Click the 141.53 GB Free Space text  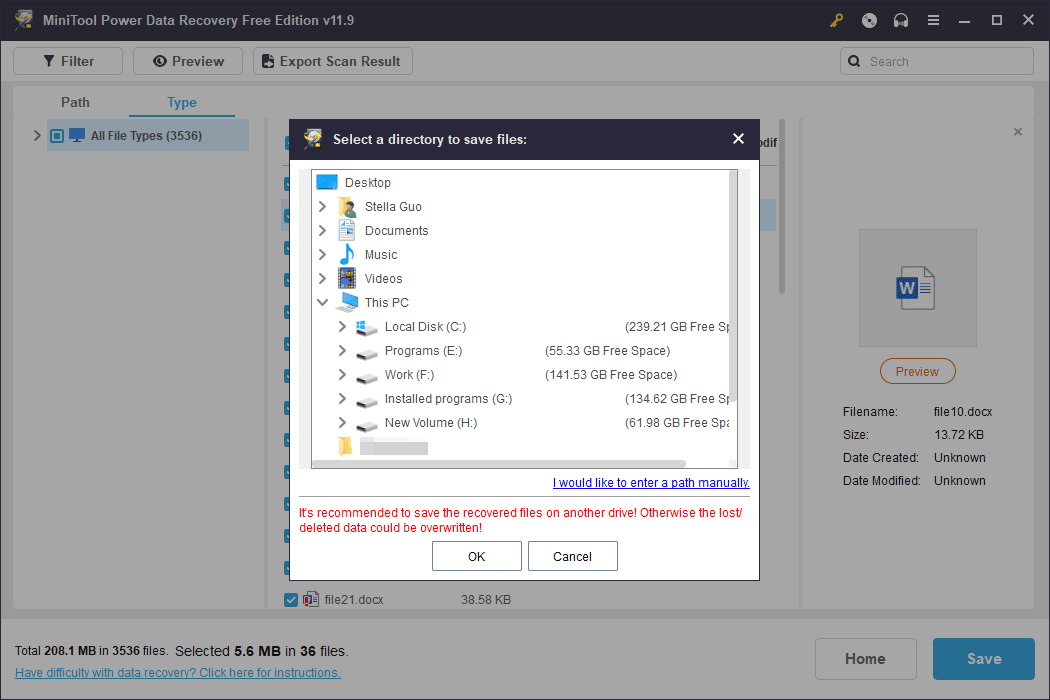pos(611,374)
